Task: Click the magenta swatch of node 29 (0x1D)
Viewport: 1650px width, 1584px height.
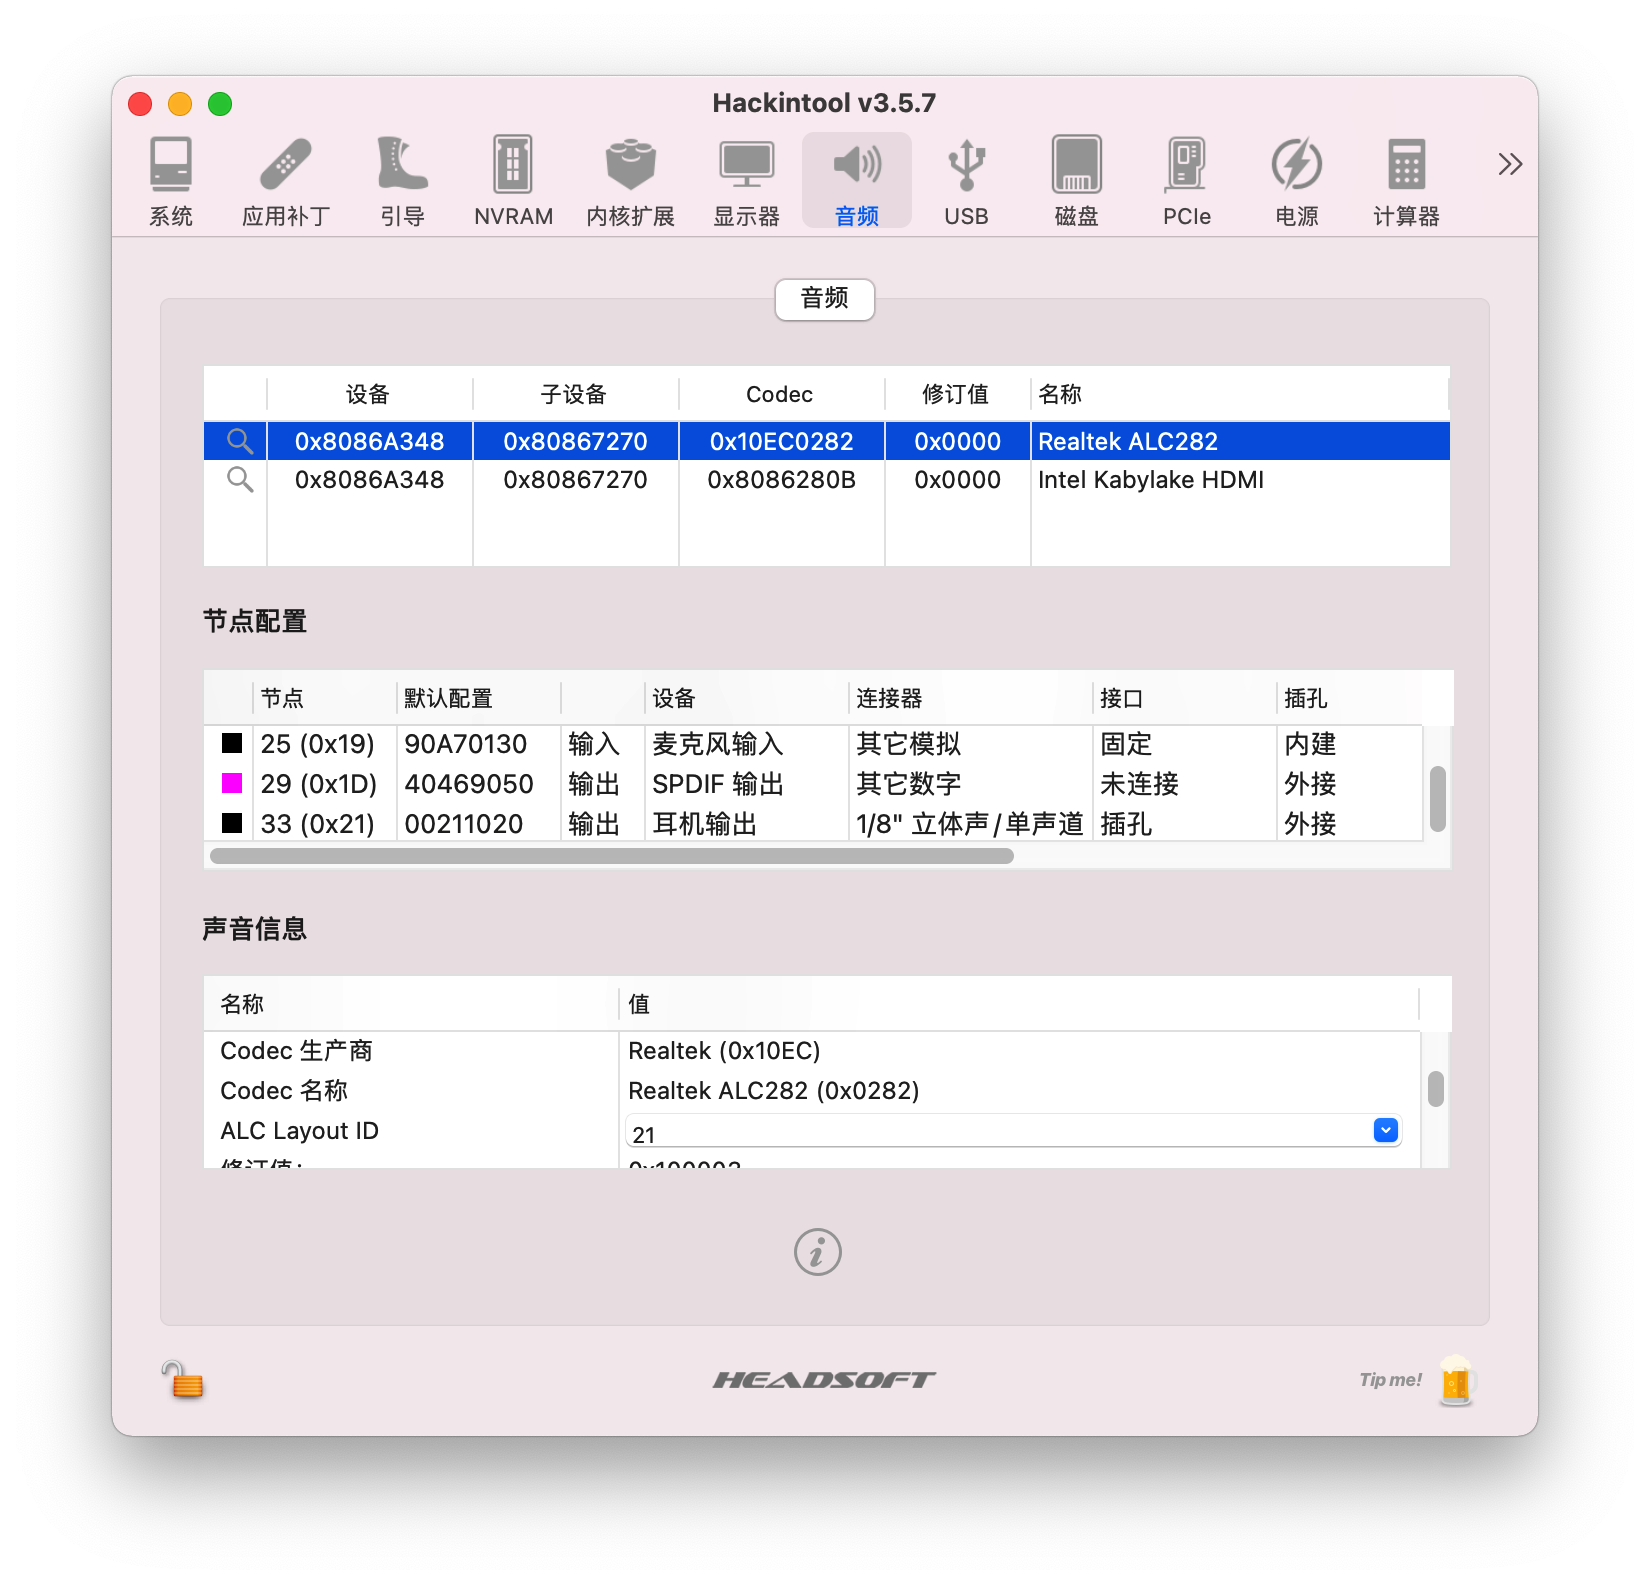Action: coord(232,783)
